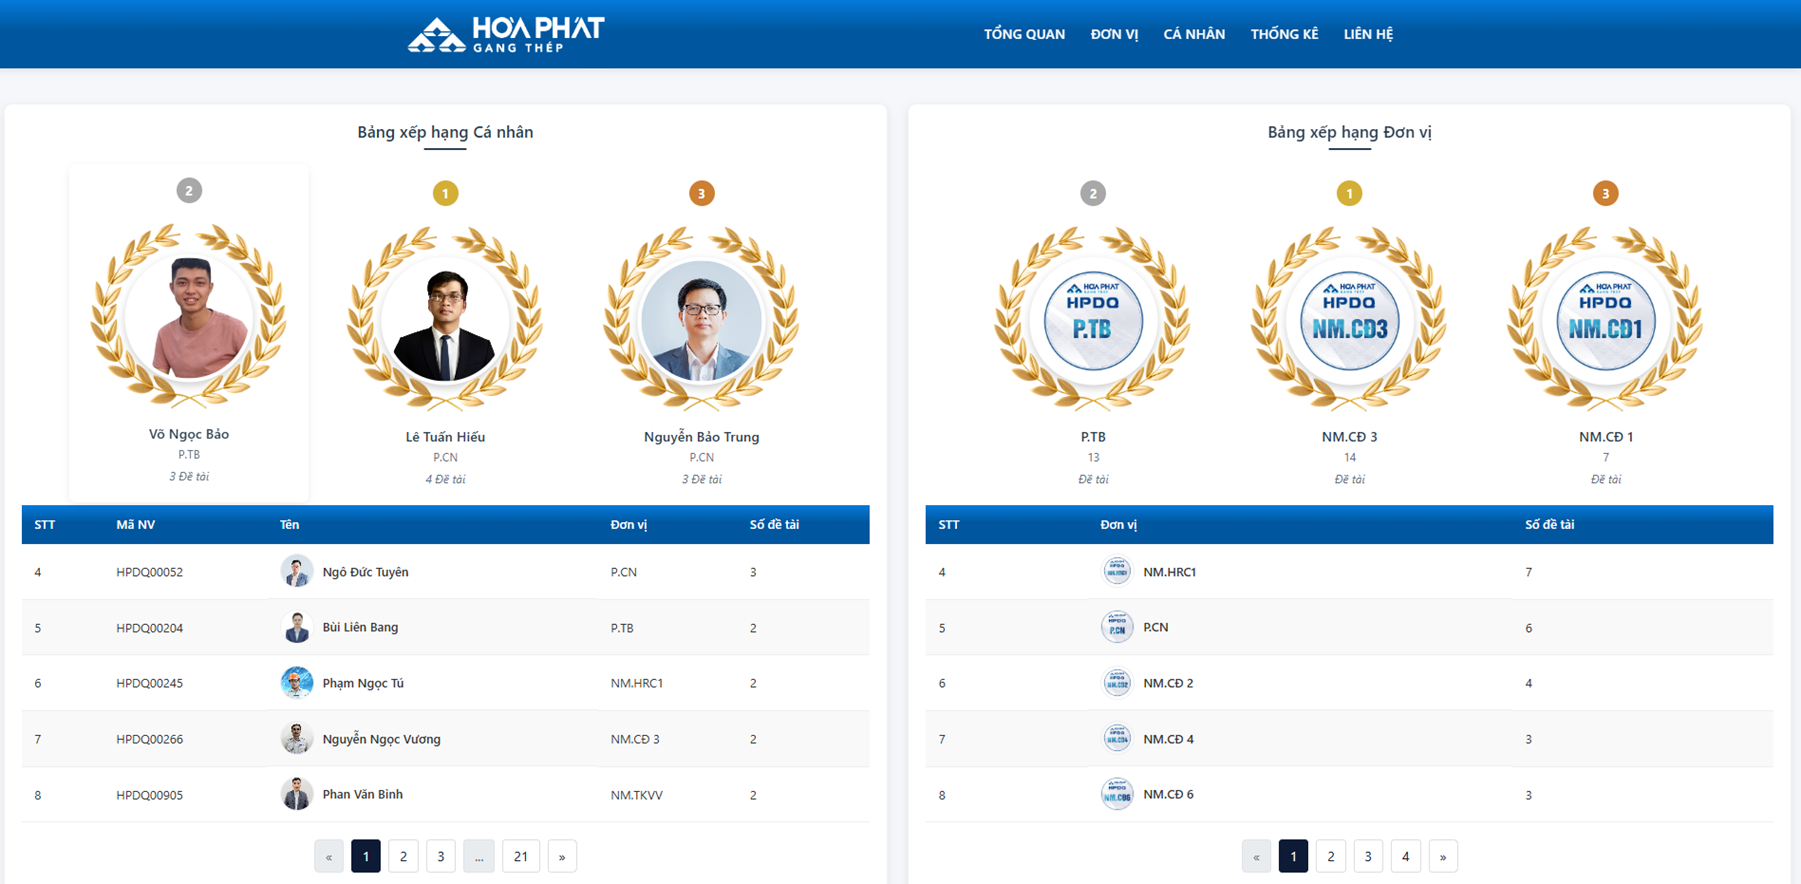Click the NM.CĐ3 first-place unit badge
The height and width of the screenshot is (884, 1801).
pos(1349,320)
